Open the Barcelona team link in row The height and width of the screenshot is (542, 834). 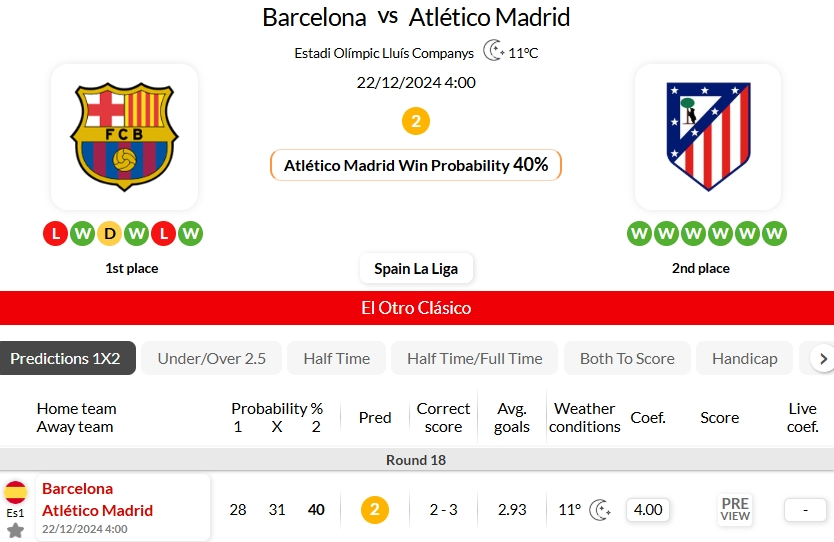(x=78, y=489)
